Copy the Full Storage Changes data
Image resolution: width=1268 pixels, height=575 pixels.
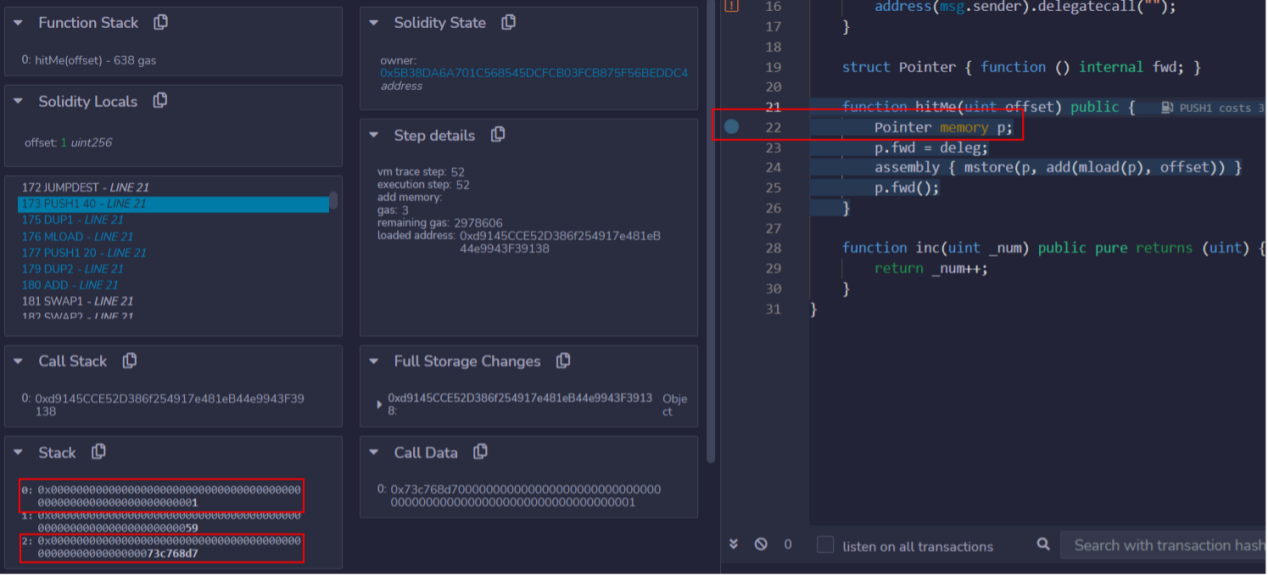[563, 361]
